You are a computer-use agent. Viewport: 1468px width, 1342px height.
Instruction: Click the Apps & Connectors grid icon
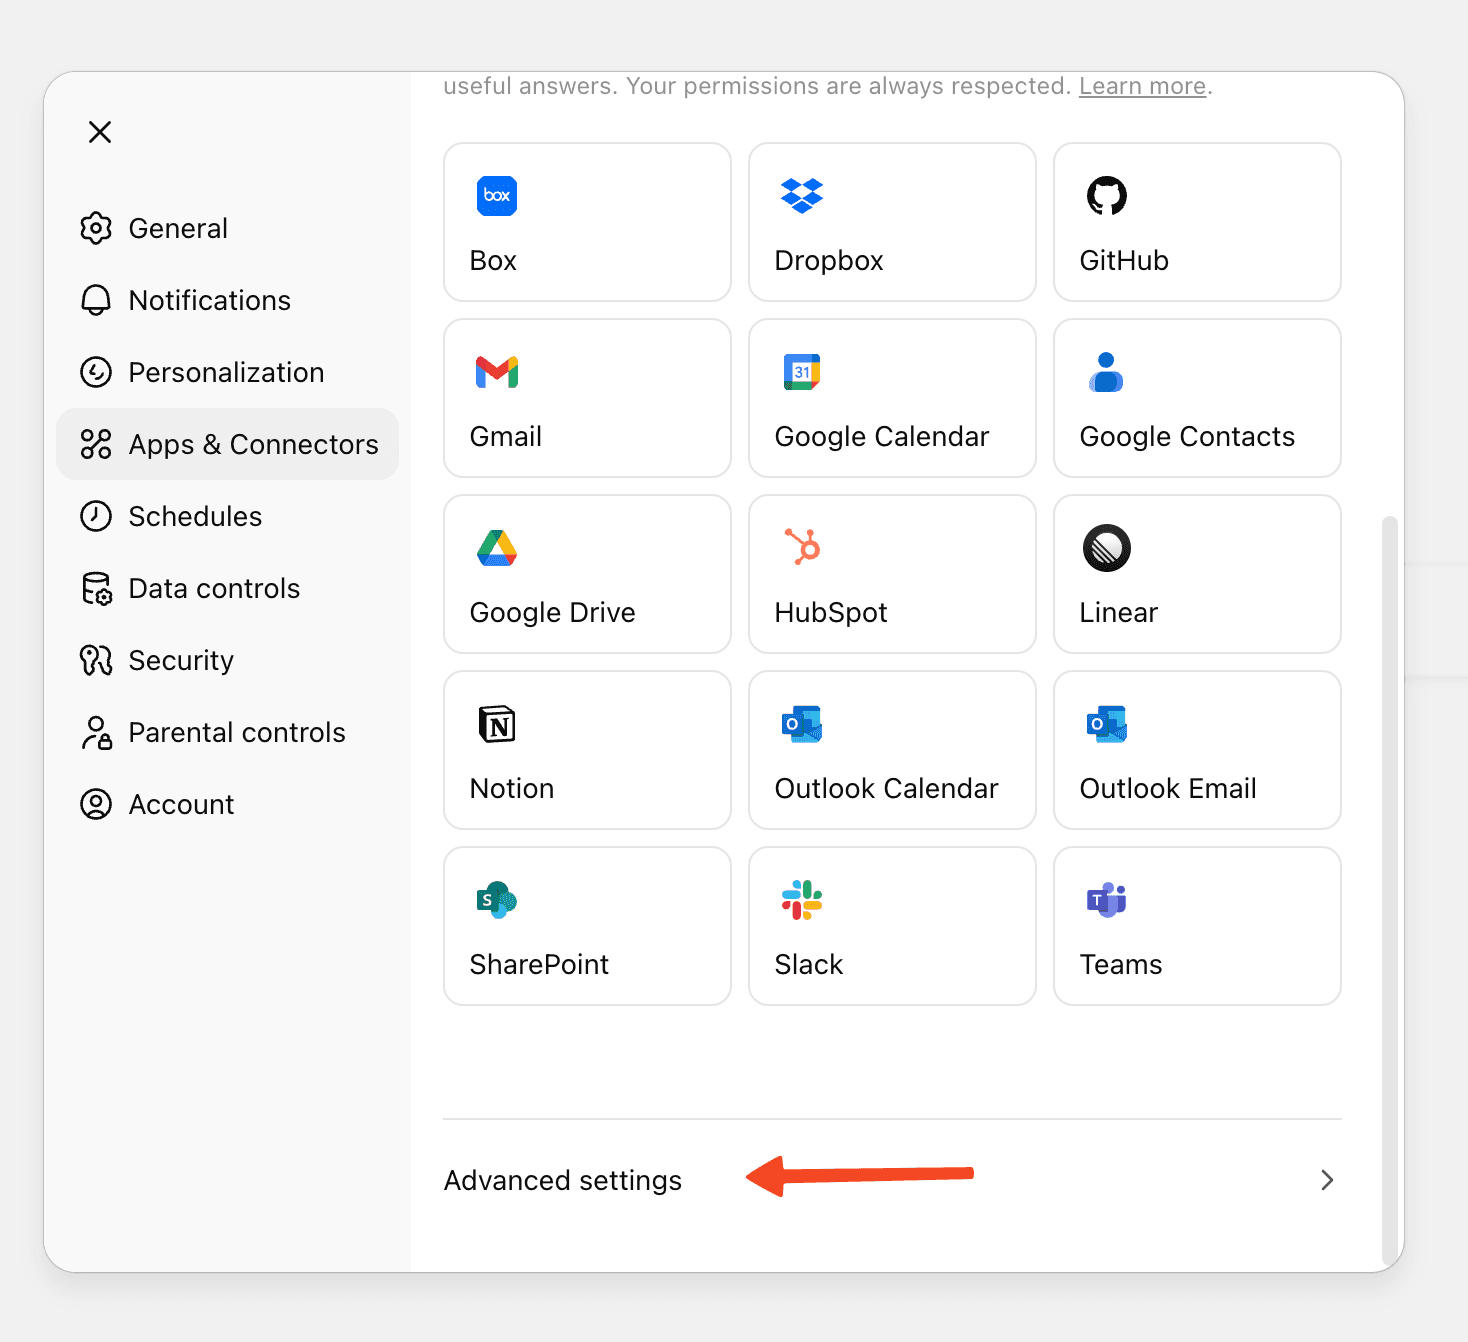pyautogui.click(x=96, y=444)
